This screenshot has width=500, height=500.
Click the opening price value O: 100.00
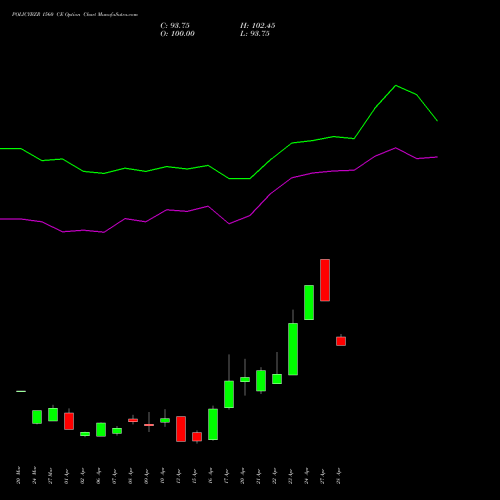pos(177,34)
